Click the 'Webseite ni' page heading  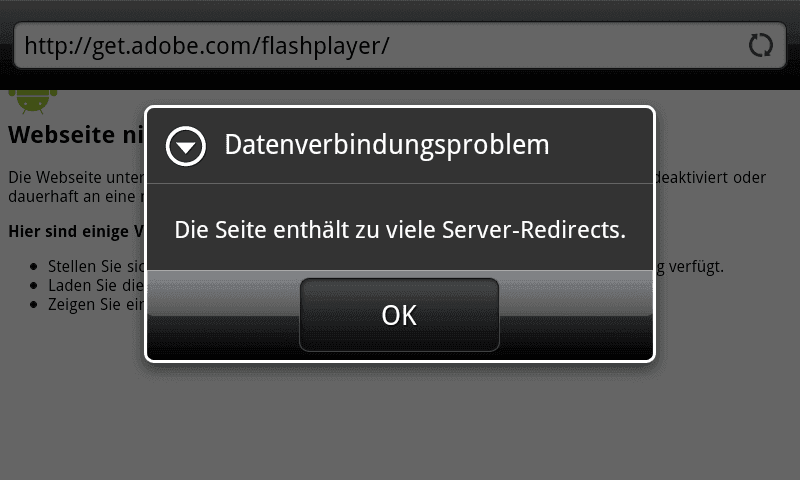pos(76,135)
